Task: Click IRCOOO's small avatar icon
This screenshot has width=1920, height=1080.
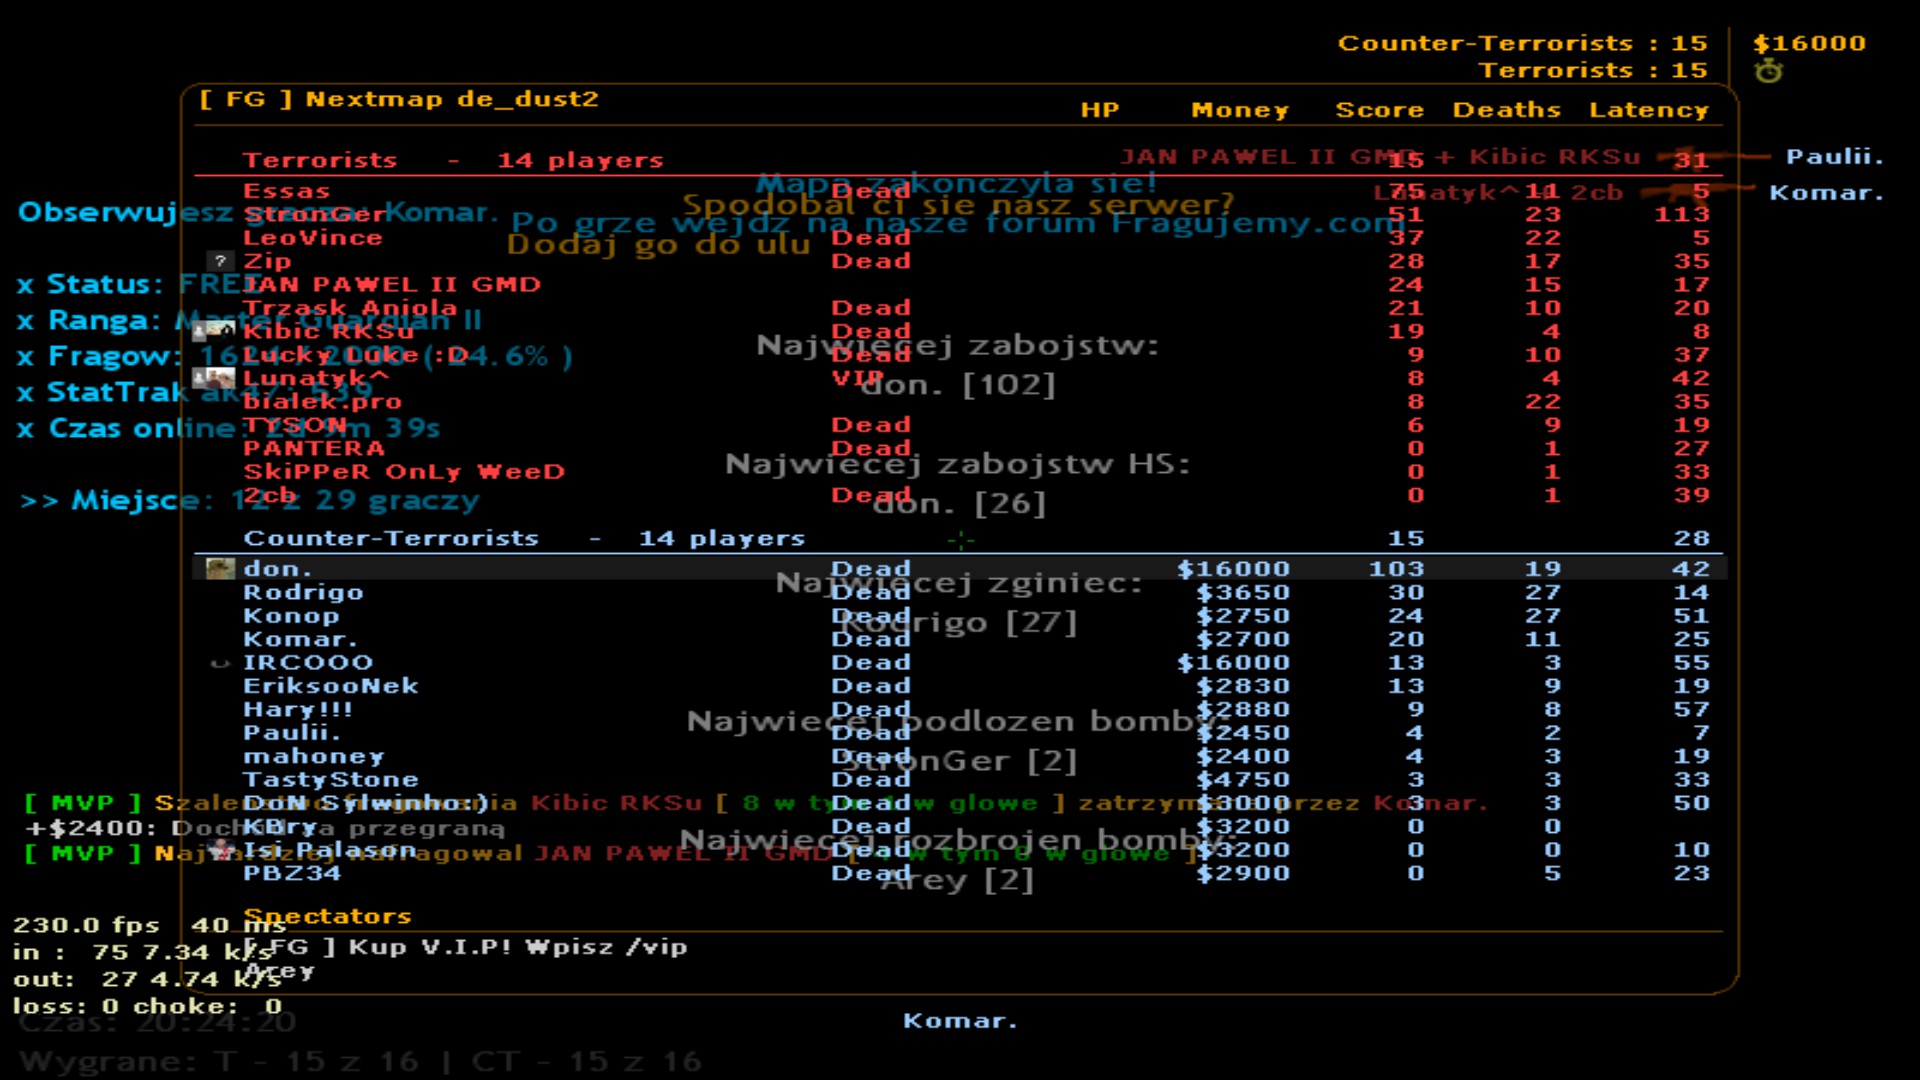Action: coord(220,663)
